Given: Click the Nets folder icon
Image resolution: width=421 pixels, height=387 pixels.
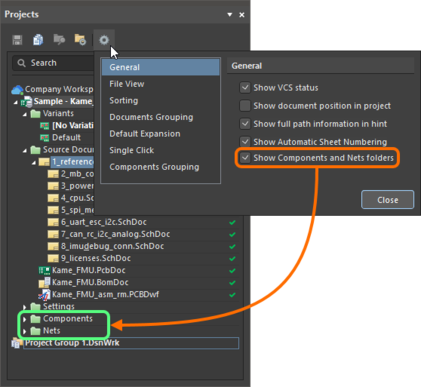Looking at the screenshot, I should click(x=35, y=331).
